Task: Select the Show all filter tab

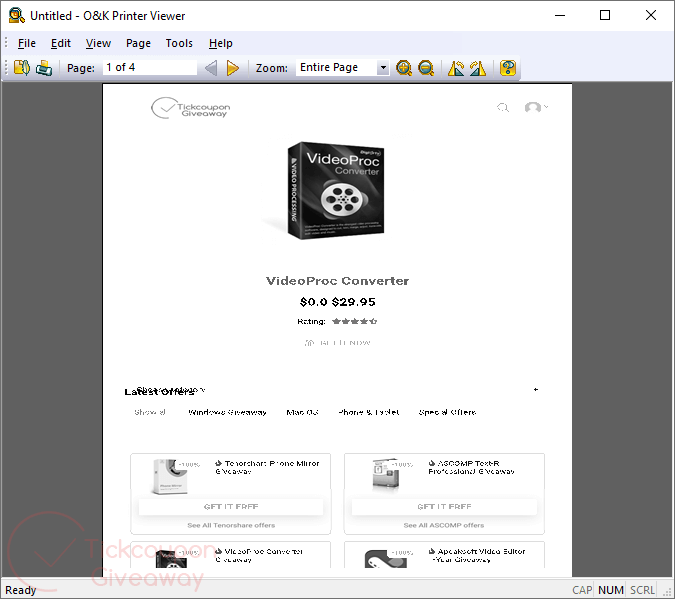Action: pos(149,412)
